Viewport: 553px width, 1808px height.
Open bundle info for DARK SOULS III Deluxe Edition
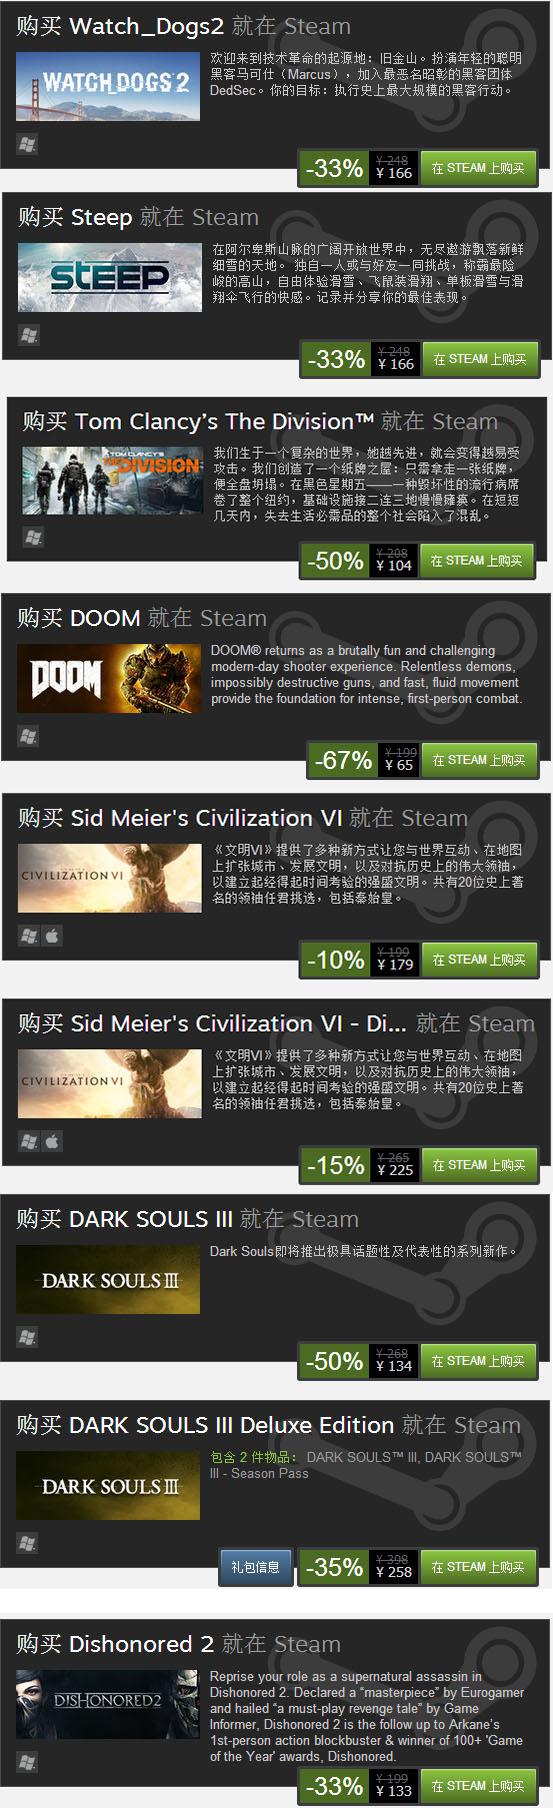(255, 1567)
